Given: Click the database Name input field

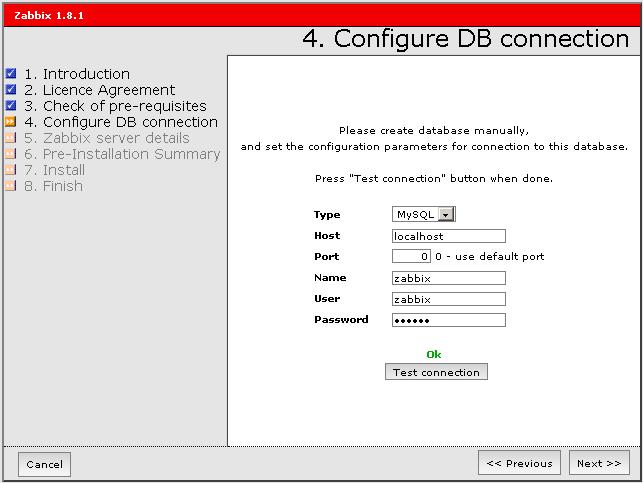Looking at the screenshot, I should (x=449, y=278).
